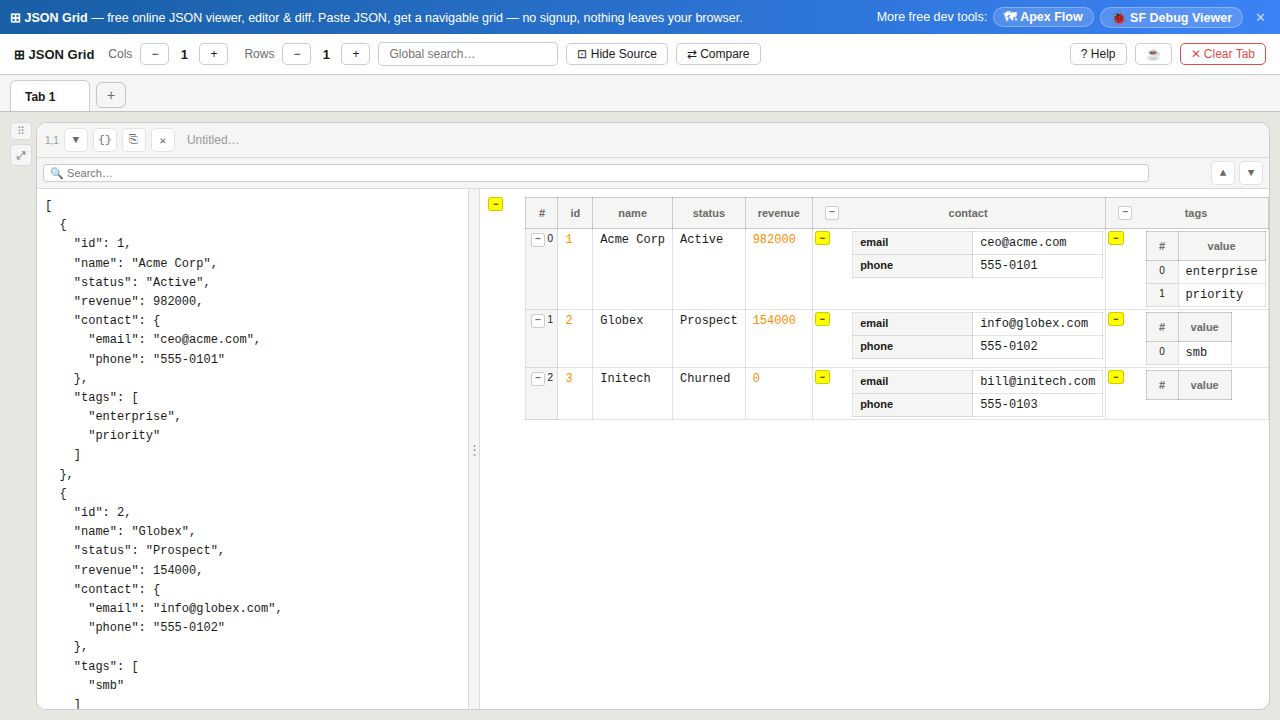Click the next match down-arrow button

[x=1251, y=173]
